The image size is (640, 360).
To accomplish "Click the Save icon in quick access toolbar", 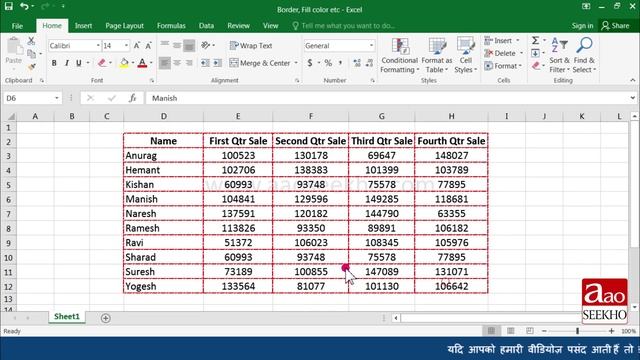I will (x=9, y=7).
